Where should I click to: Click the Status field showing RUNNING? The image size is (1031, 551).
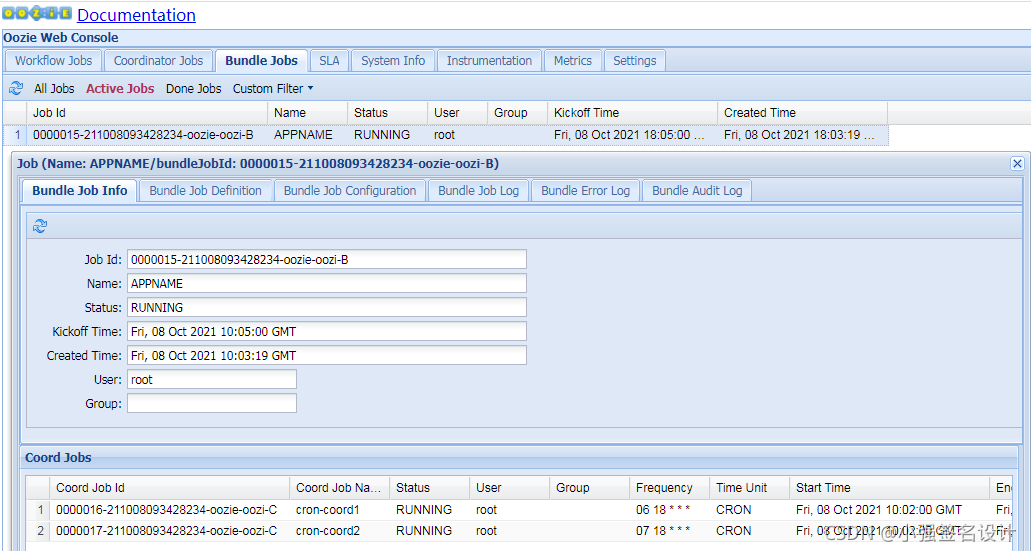(327, 308)
